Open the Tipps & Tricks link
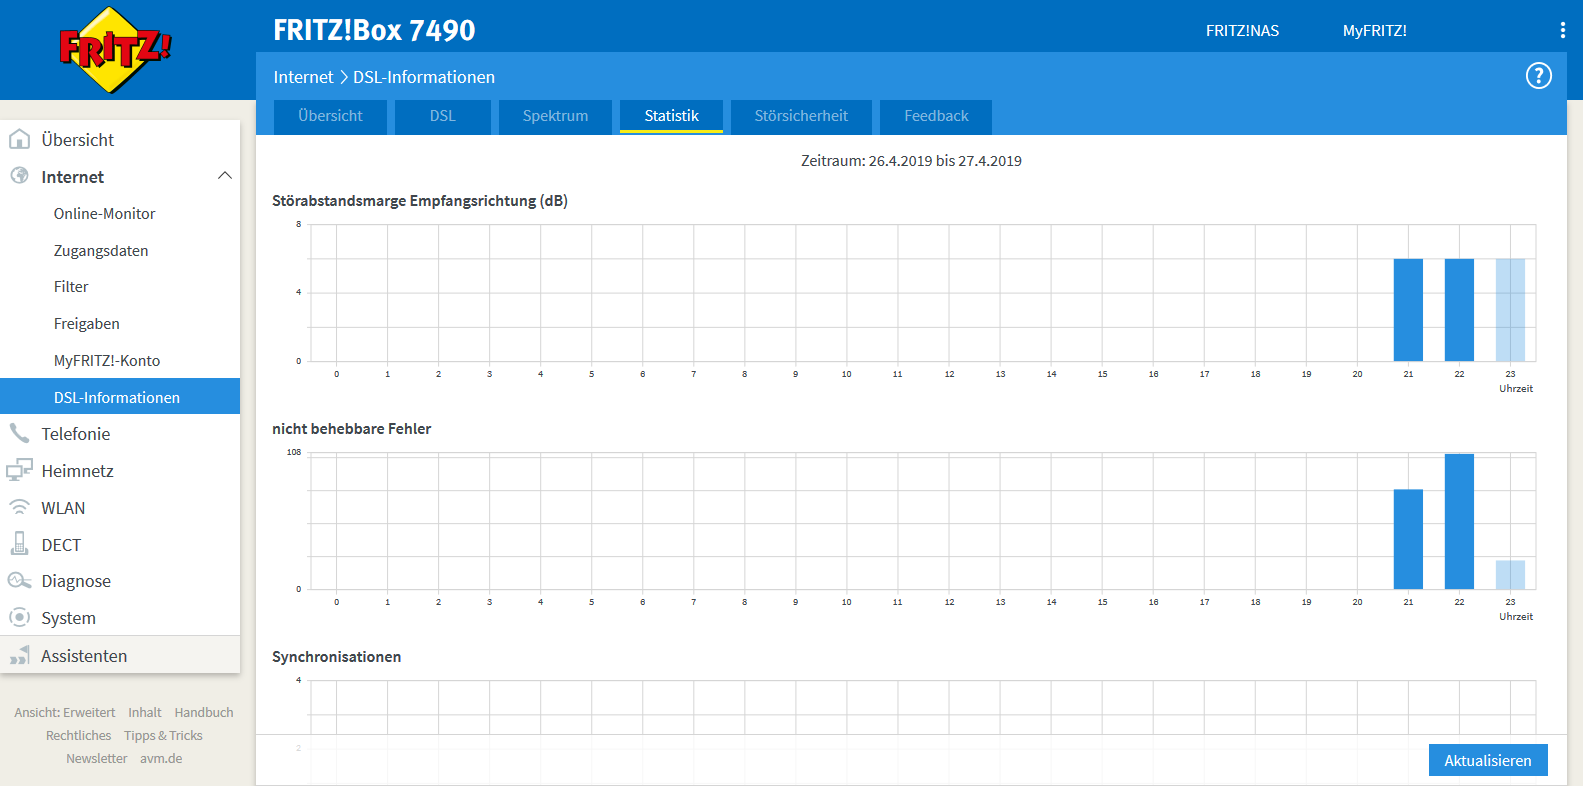 pos(163,735)
